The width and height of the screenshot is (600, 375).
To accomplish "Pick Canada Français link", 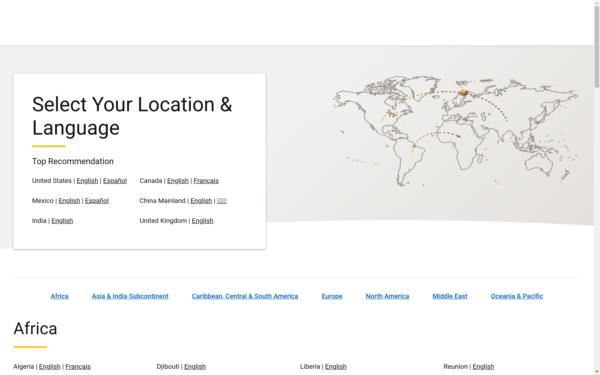I will coord(206,181).
